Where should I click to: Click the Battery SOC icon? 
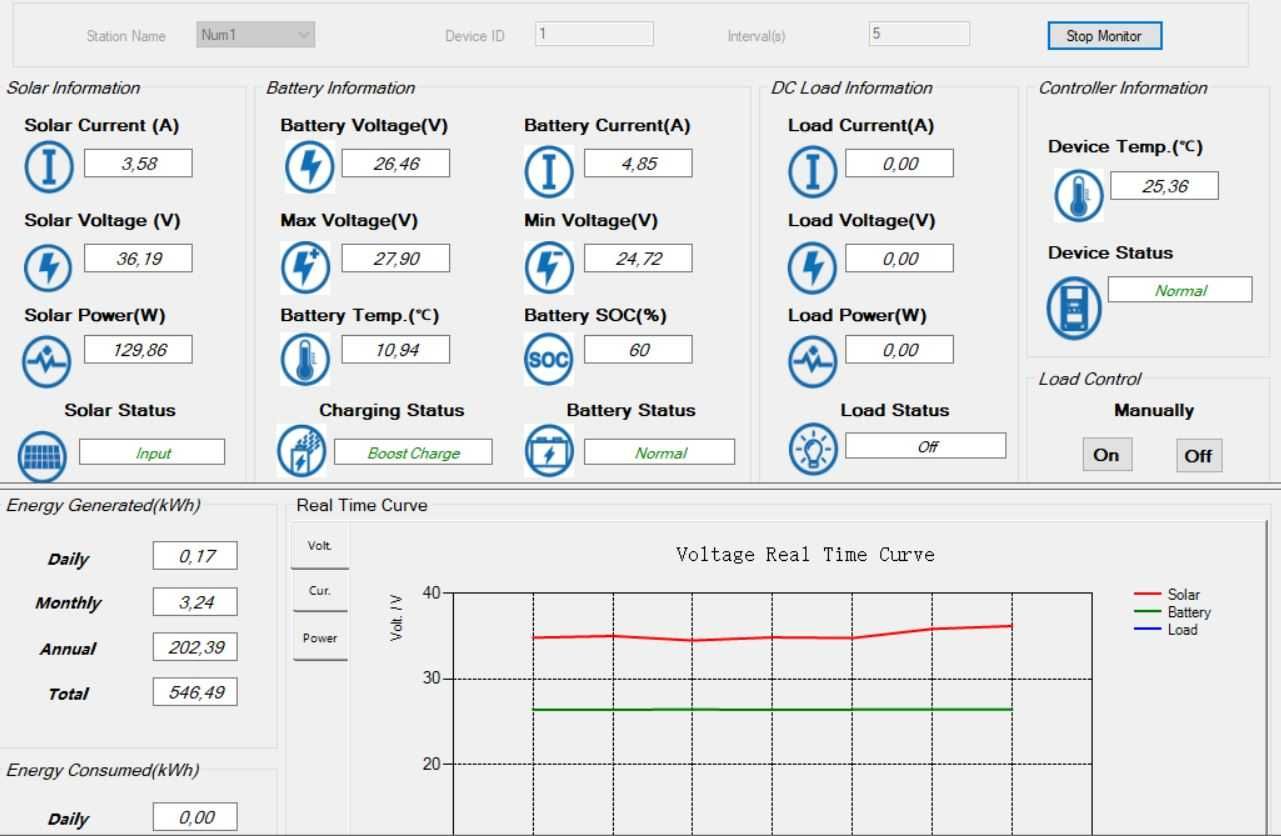point(549,360)
